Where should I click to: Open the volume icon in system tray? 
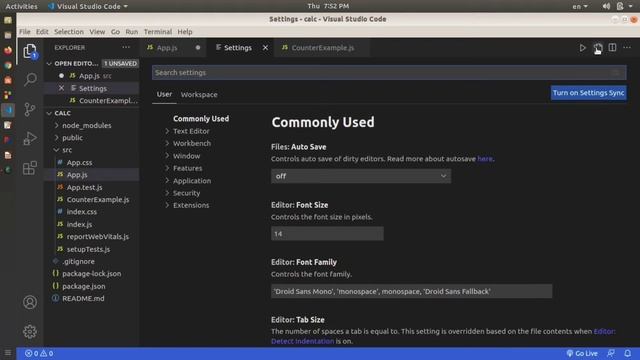click(606, 6)
